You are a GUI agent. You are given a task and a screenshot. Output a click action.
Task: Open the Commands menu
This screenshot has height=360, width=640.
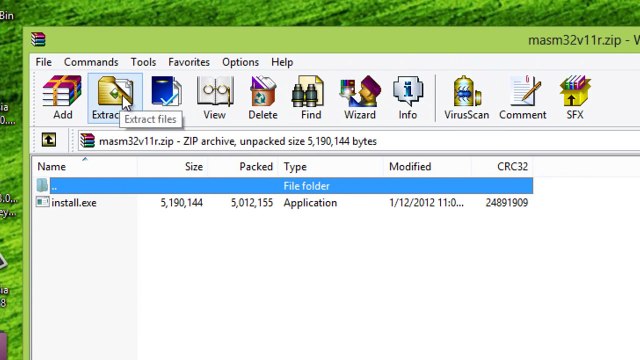pos(91,62)
